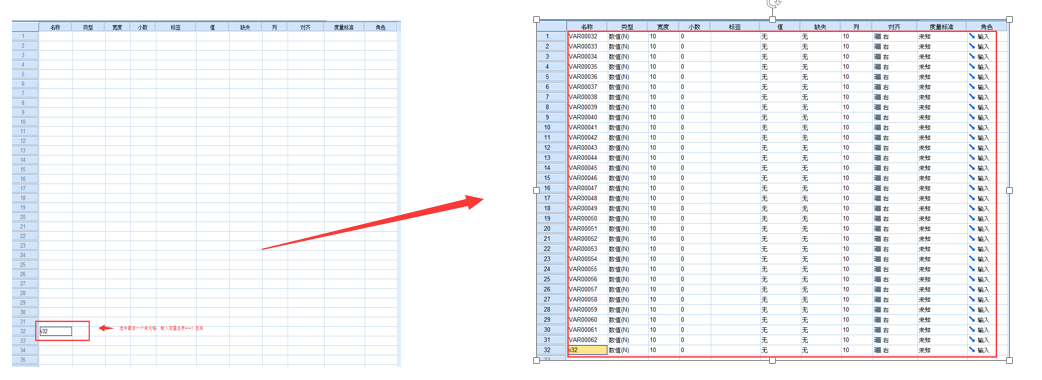
Task: Select the 角色 column header in right grid
Action: pyautogui.click(x=987, y=27)
